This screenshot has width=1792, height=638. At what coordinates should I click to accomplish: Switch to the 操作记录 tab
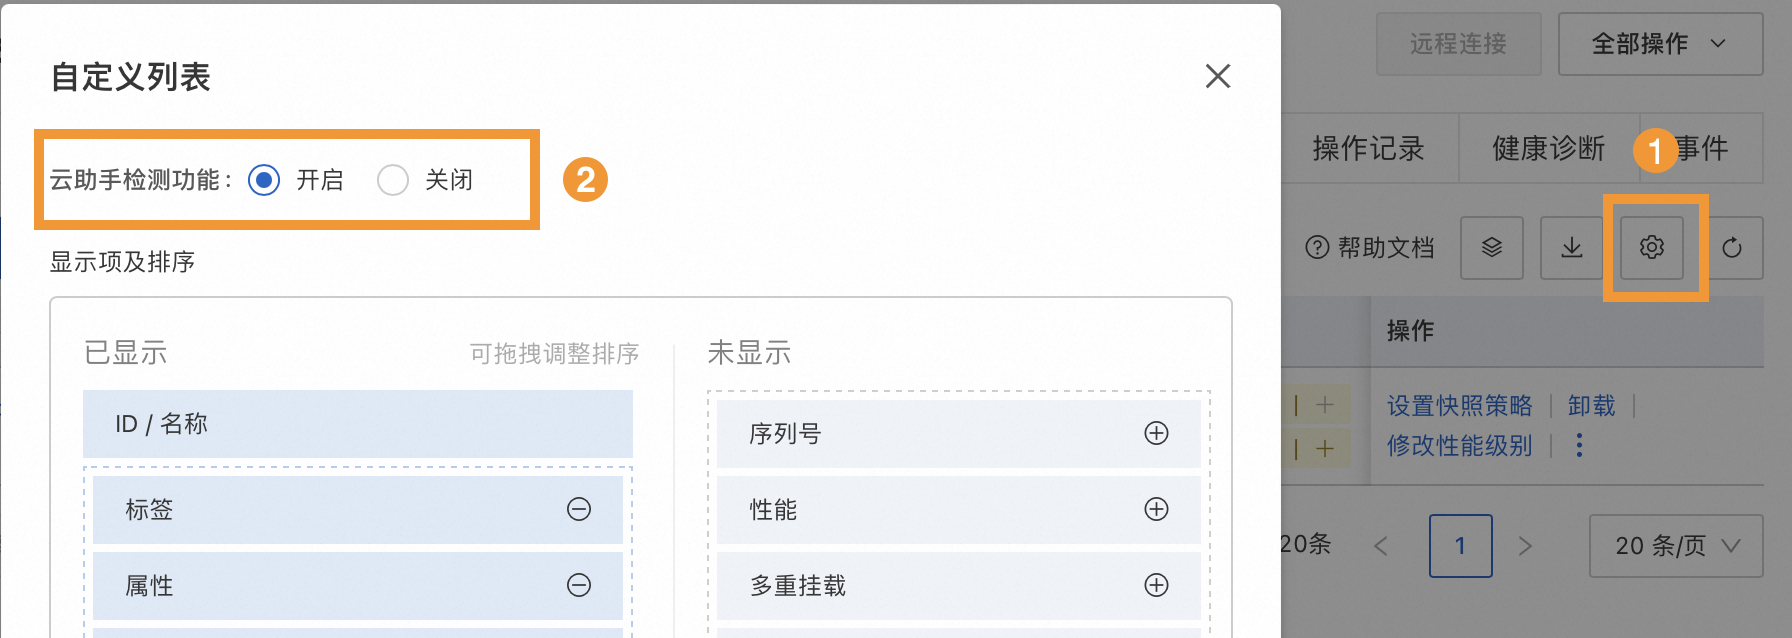point(1368,148)
